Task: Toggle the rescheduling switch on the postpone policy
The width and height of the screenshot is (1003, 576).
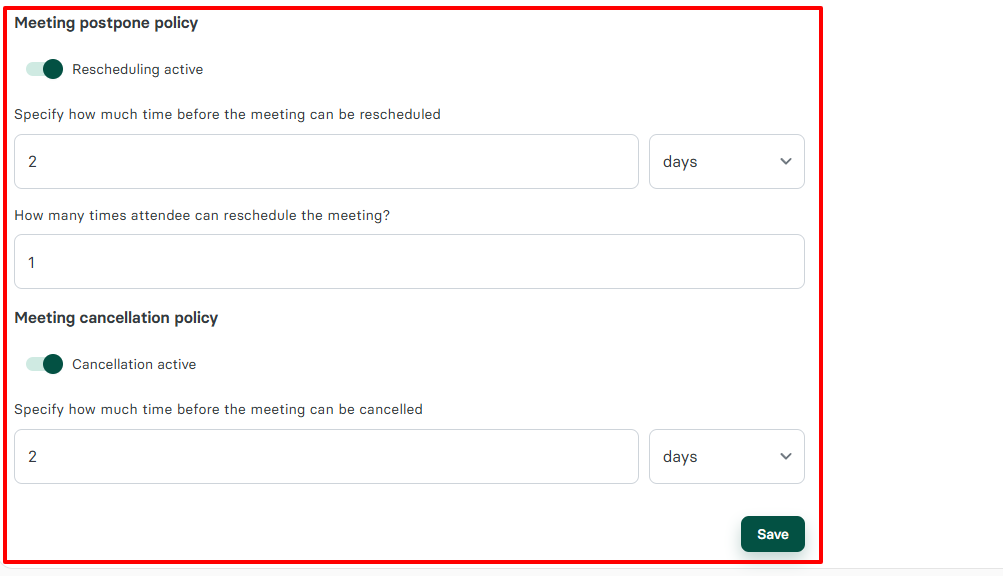Action: click(44, 69)
